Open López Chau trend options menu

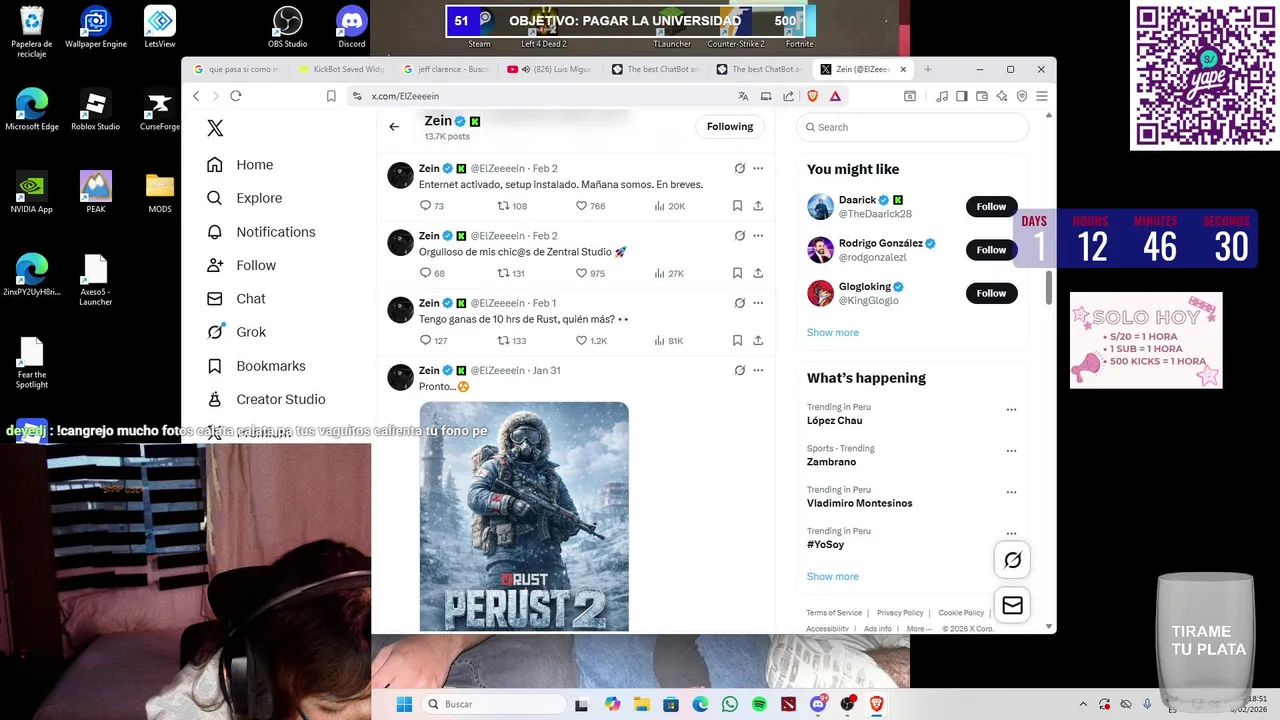(1011, 410)
